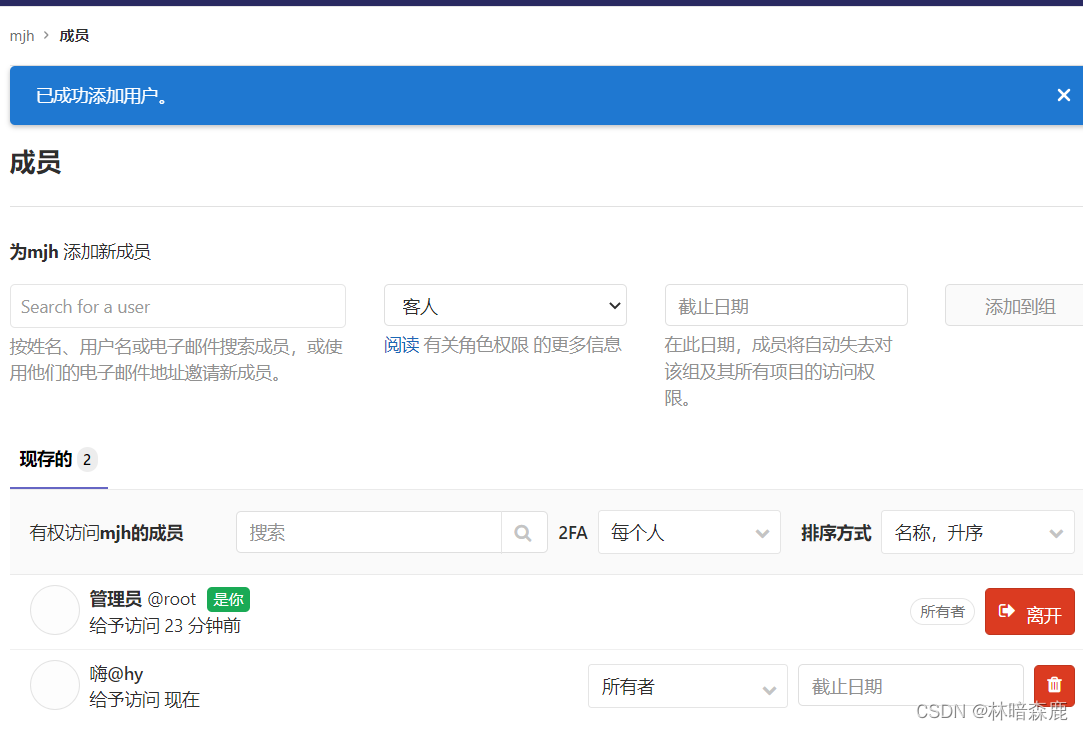
Task: Click the 所有者 badge beside 管理员
Action: pos(942,611)
